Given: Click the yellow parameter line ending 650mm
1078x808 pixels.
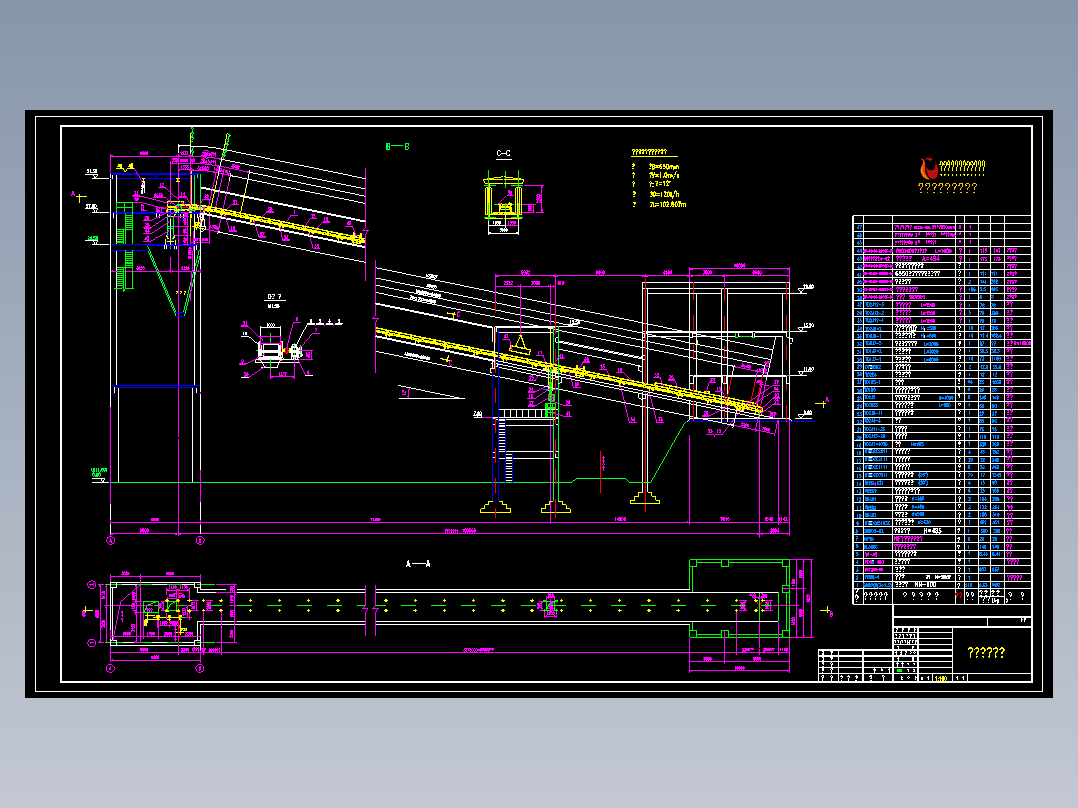Looking at the screenshot, I should (x=655, y=166).
